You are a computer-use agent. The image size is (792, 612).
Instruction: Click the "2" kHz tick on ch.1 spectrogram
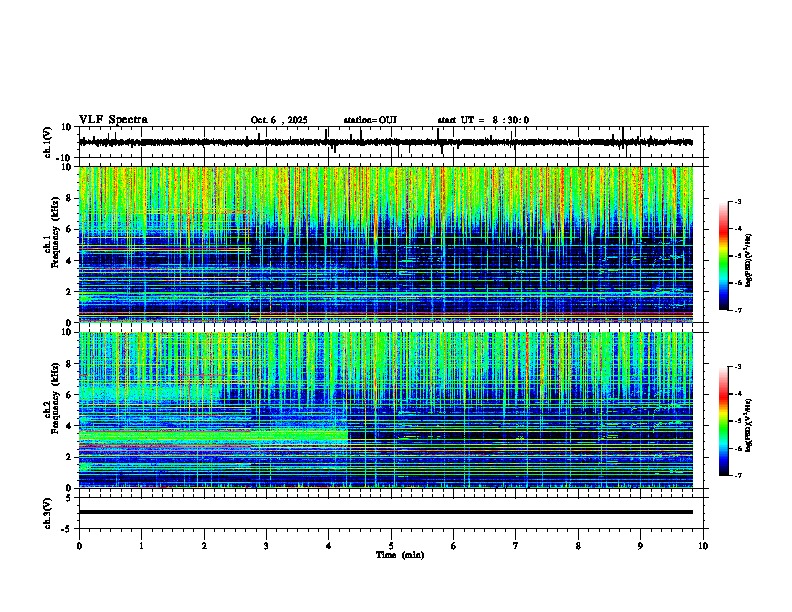[x=69, y=291]
